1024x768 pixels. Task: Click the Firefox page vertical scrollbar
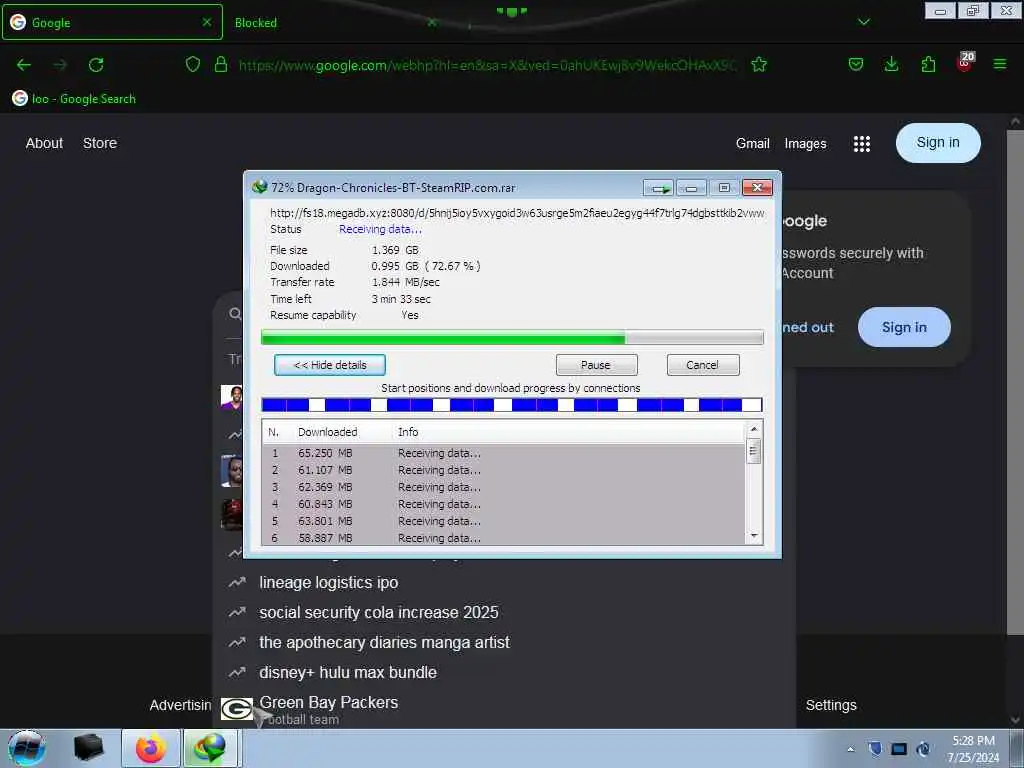1014,382
